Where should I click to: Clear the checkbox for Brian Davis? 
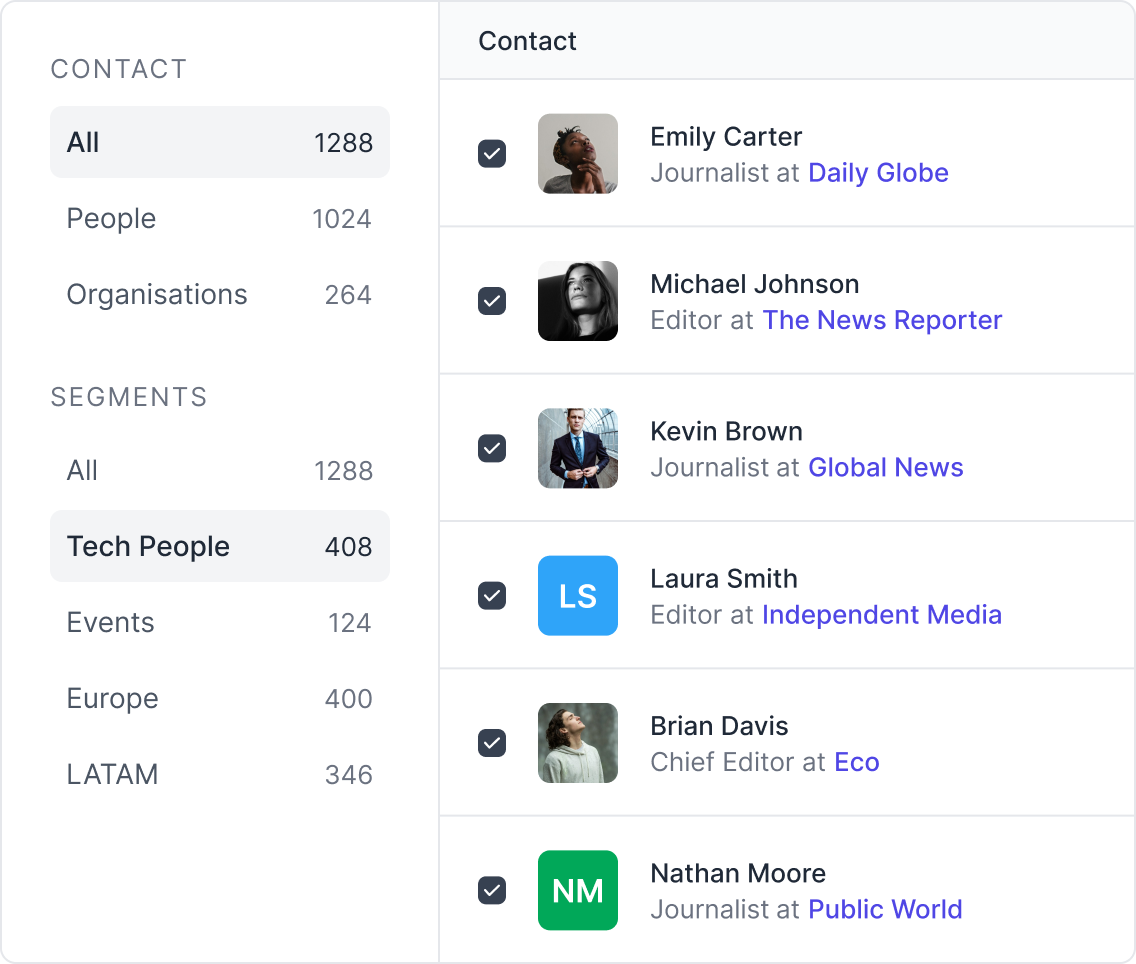pyautogui.click(x=492, y=743)
